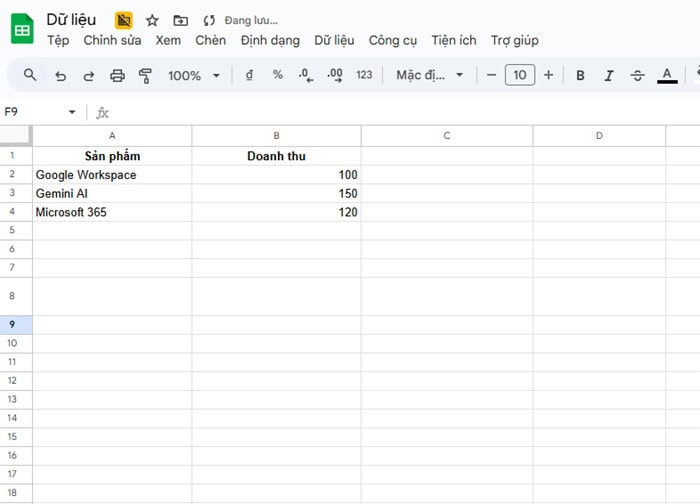Select column C header

click(447, 136)
